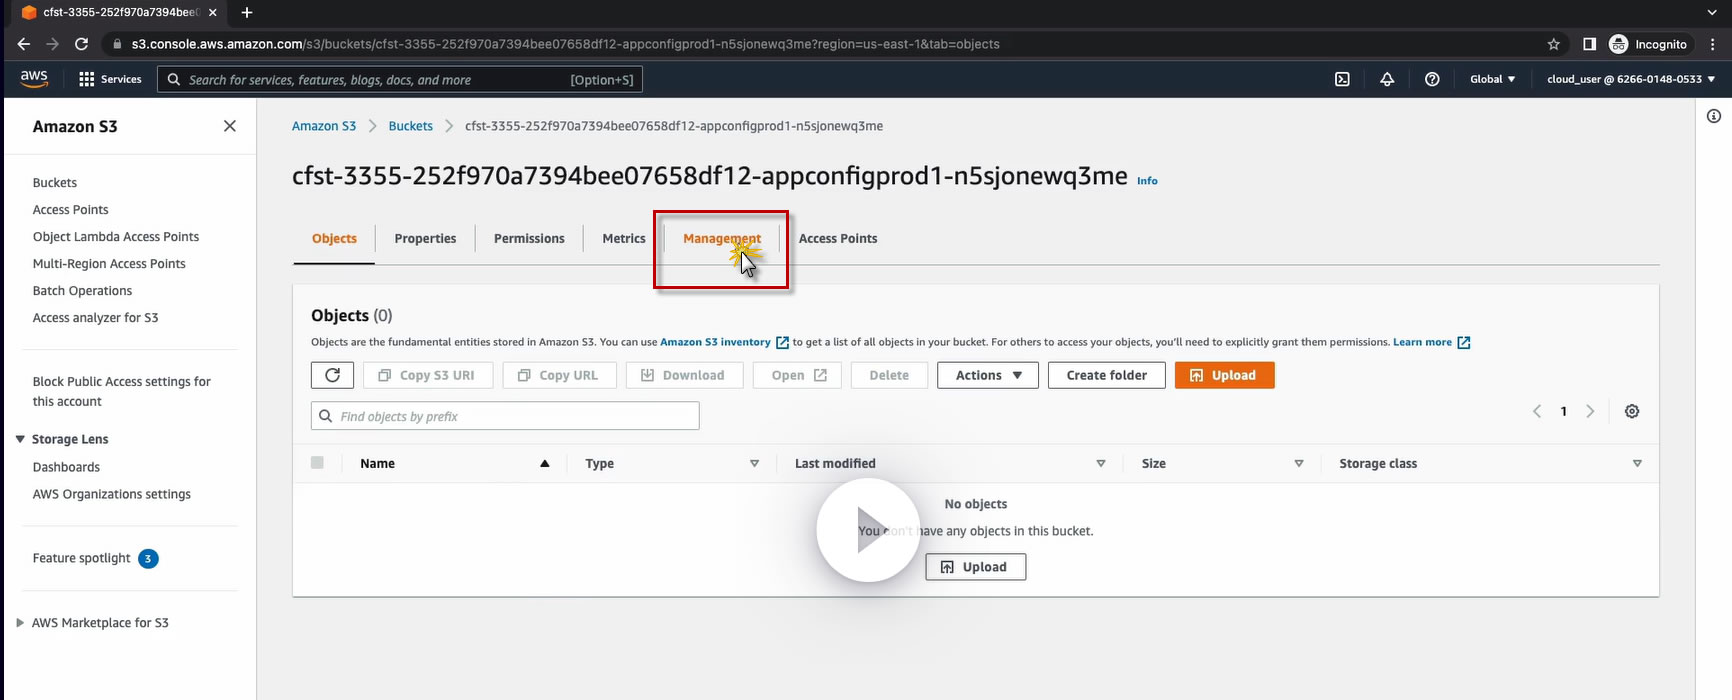
Task: Tick the select-all objects checkbox
Action: [317, 463]
